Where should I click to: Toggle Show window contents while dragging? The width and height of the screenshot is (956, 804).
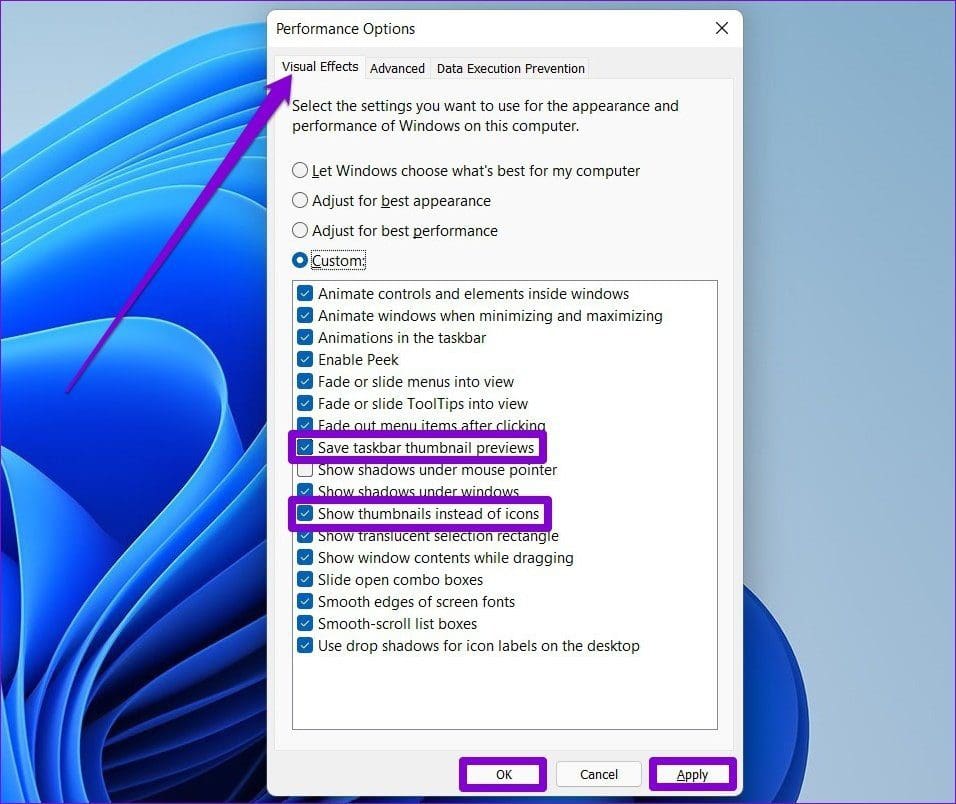[305, 558]
